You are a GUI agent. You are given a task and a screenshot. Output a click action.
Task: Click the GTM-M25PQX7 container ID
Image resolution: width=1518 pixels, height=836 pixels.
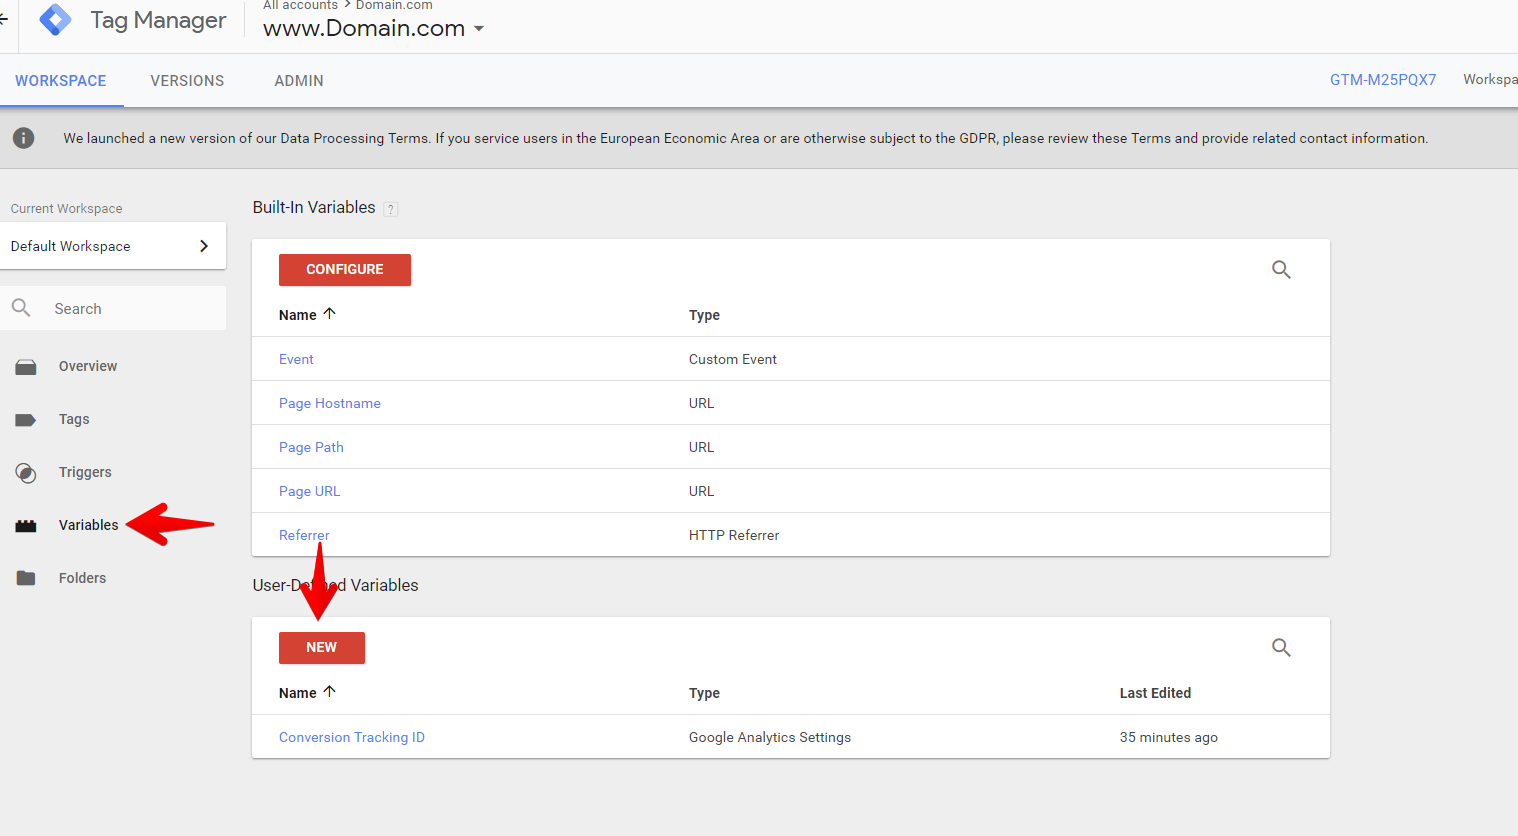1383,80
